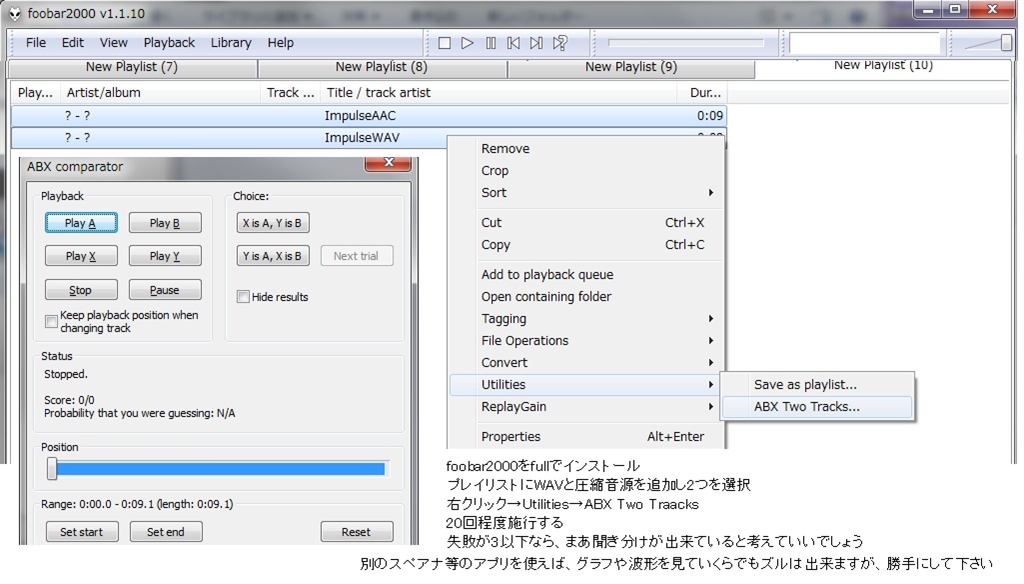
Task: Click the foobar2000 alien icon in title bar
Action: tap(16, 12)
